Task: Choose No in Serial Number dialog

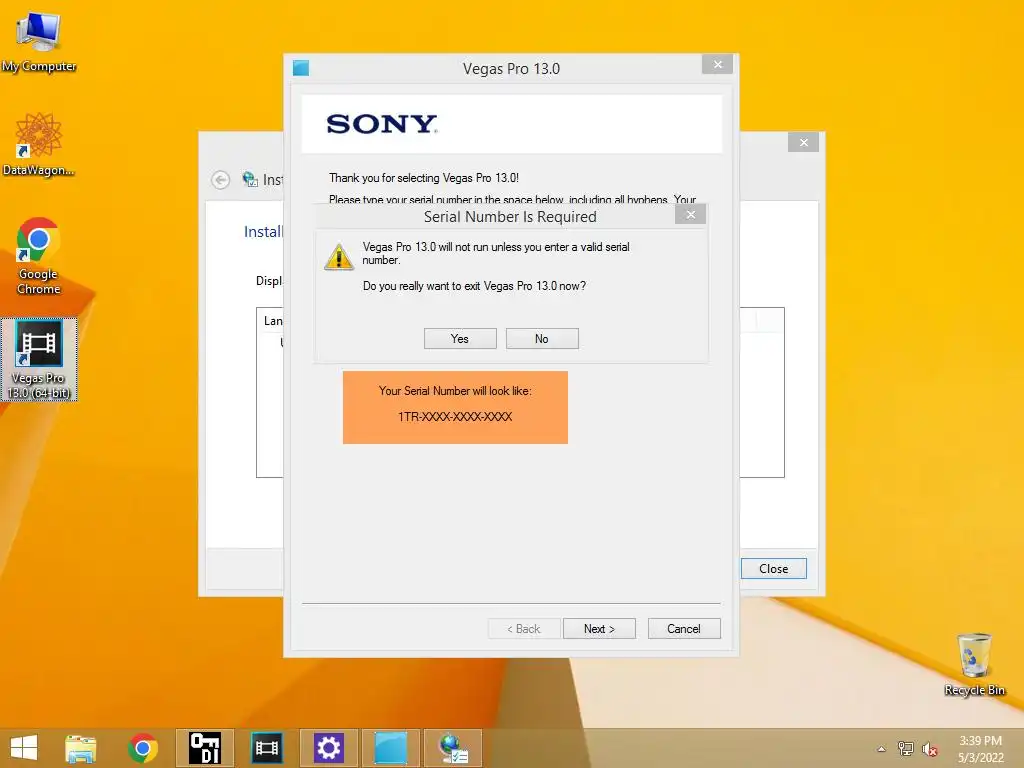Action: 541,338
